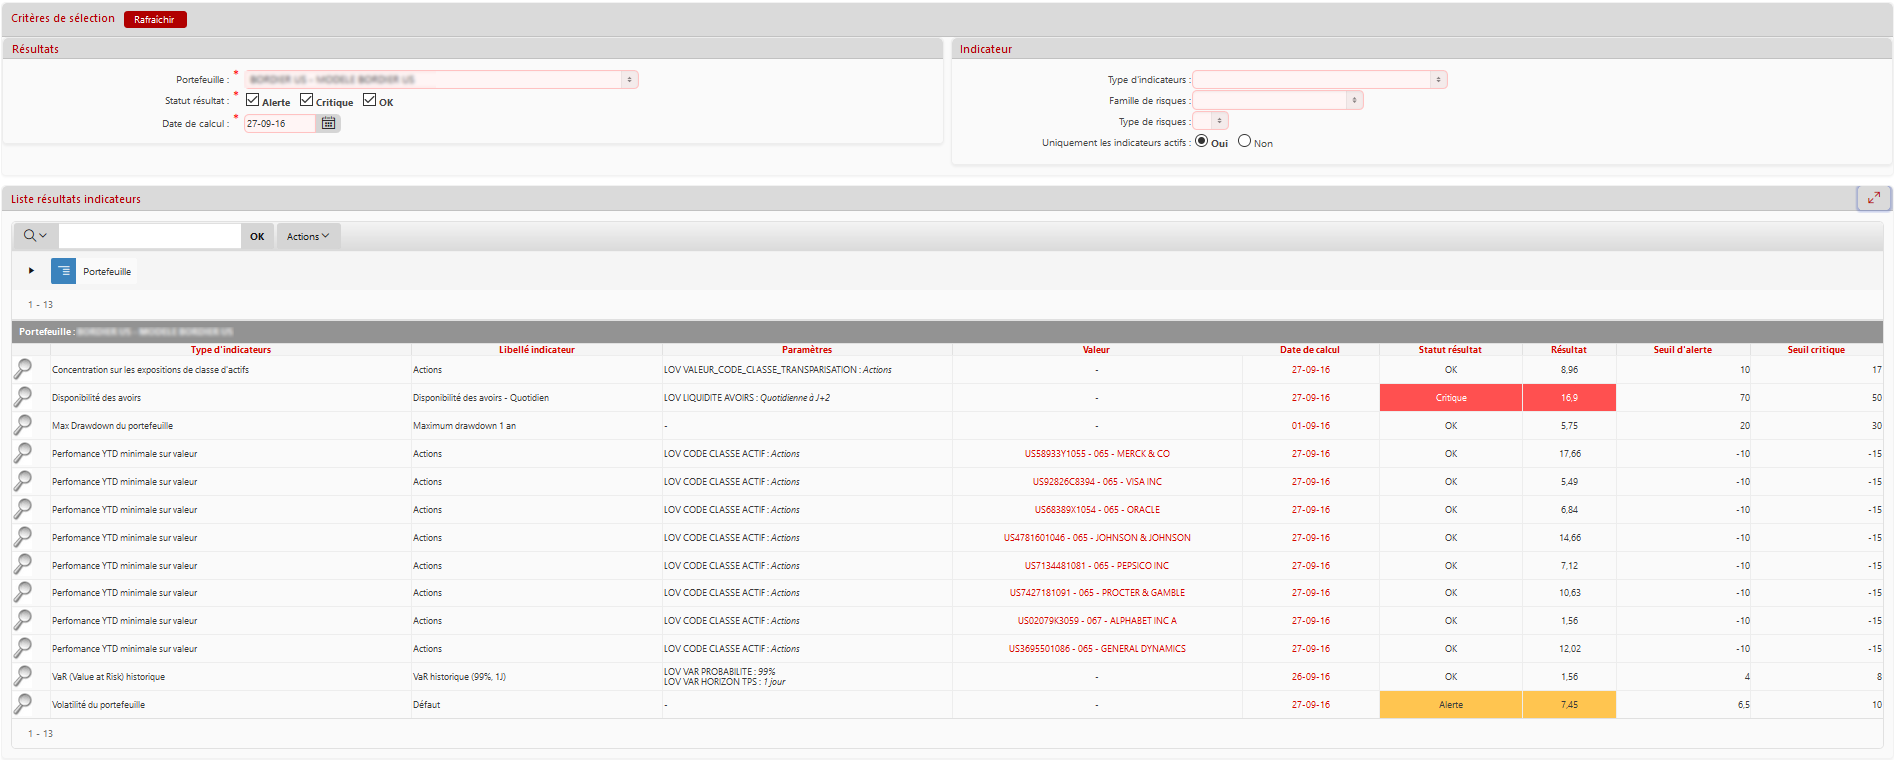Open details for Volatilité du portefeuille row
This screenshot has width=1897, height=760.
point(23,704)
